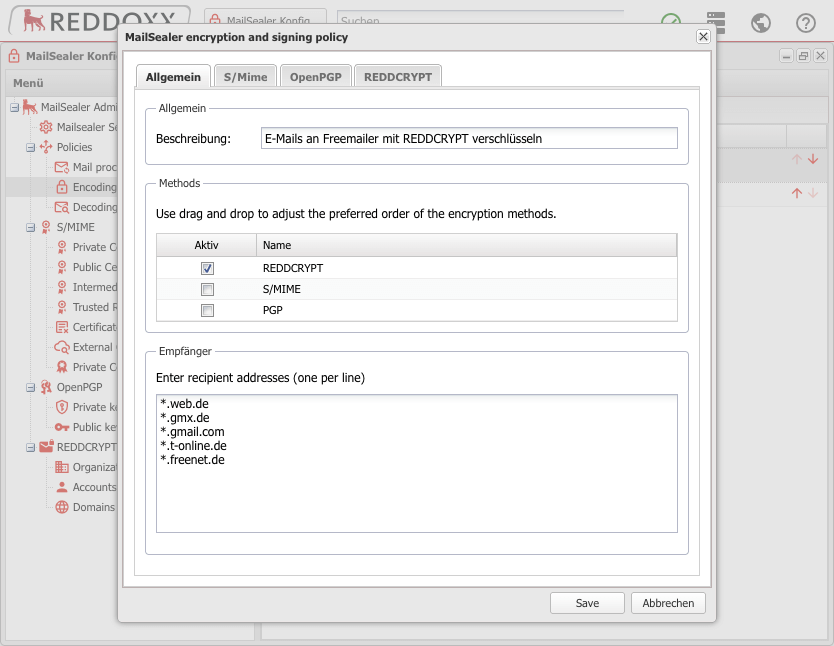Screen dimensions: 834x646
Task: Click the MailSealer Admin dog icon
Action: pyautogui.click(x=30, y=107)
